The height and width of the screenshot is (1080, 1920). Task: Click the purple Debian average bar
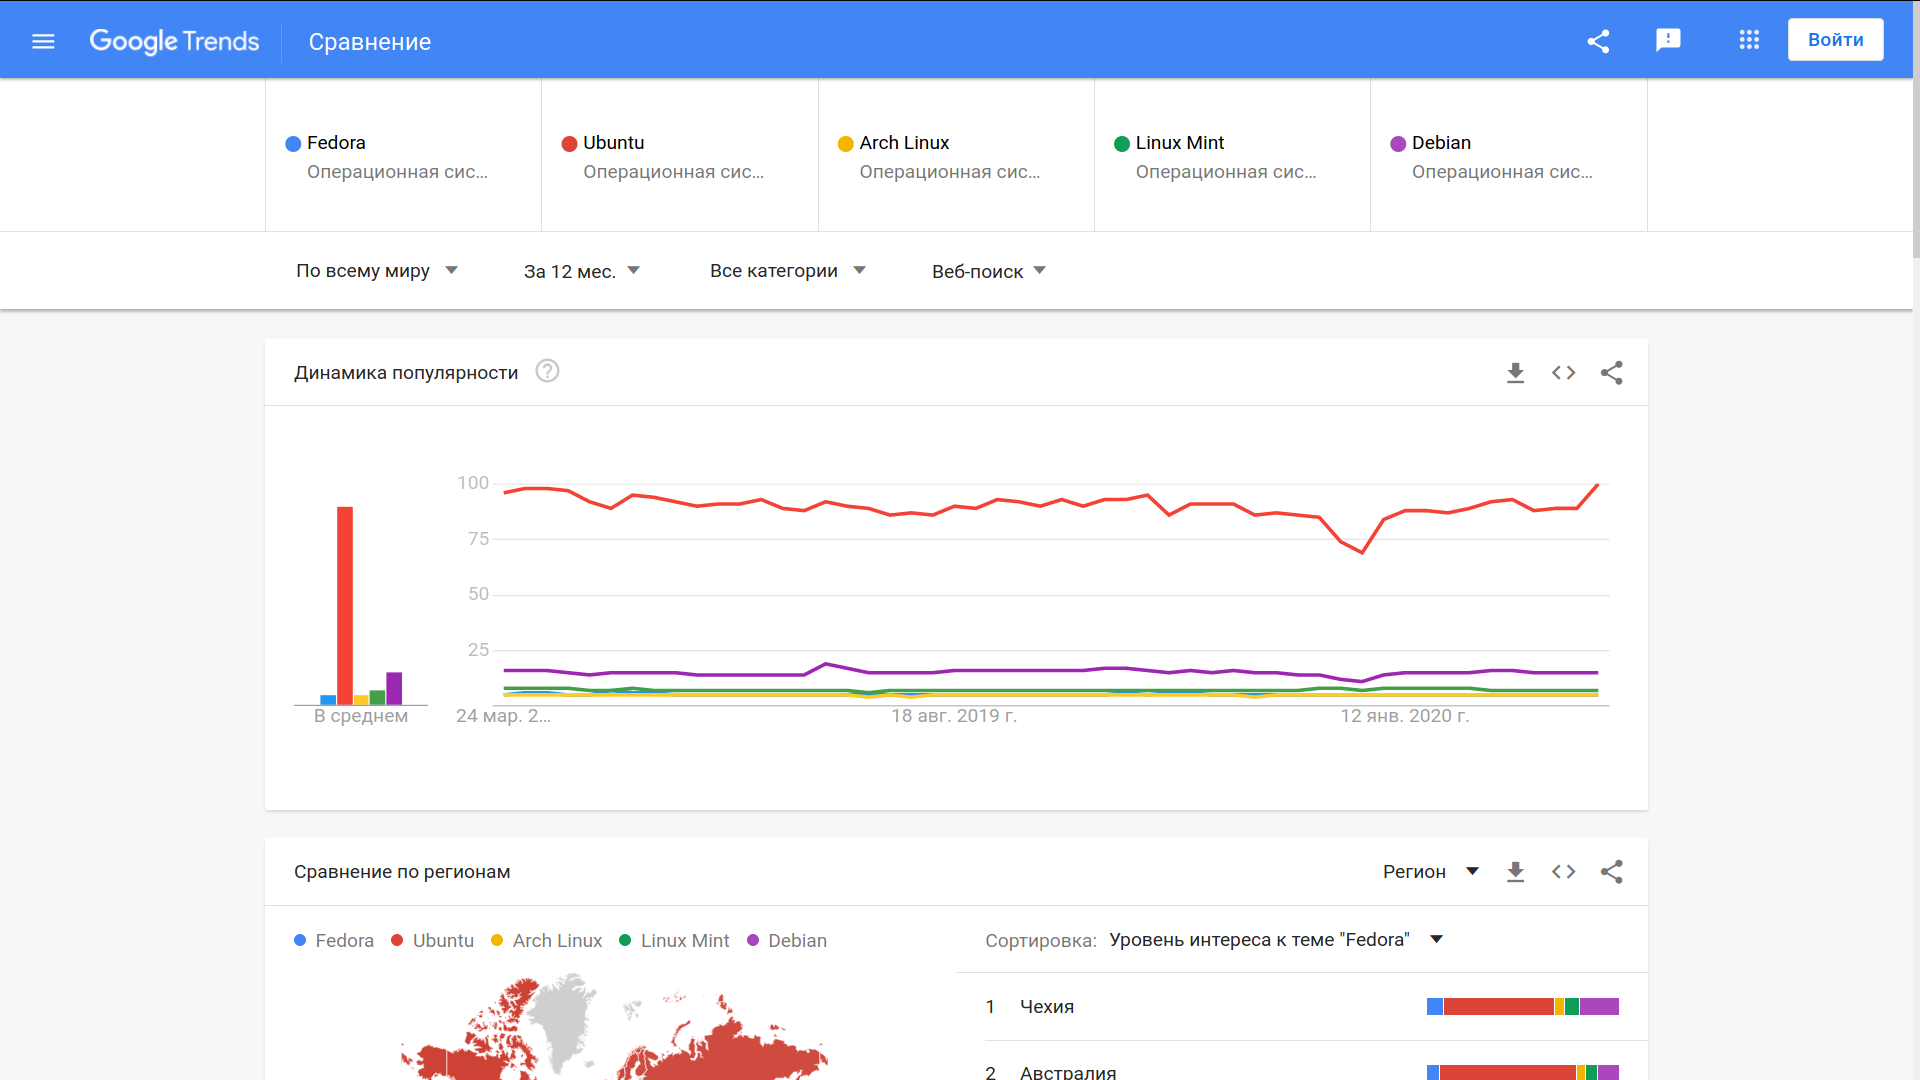[x=394, y=688]
